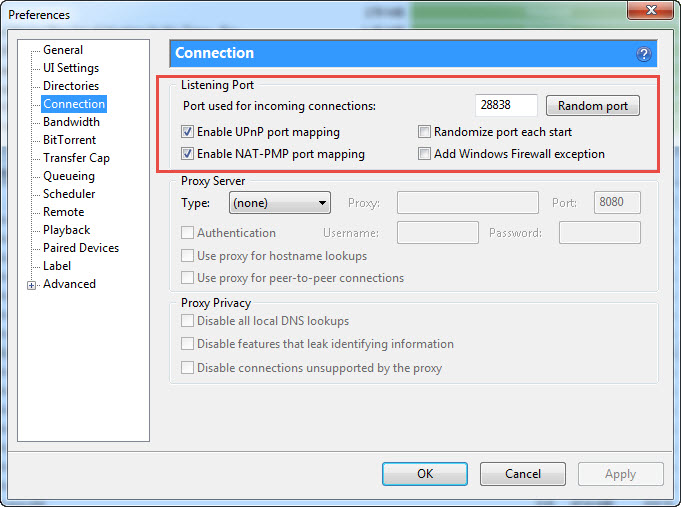Select the Remote category

tap(63, 212)
